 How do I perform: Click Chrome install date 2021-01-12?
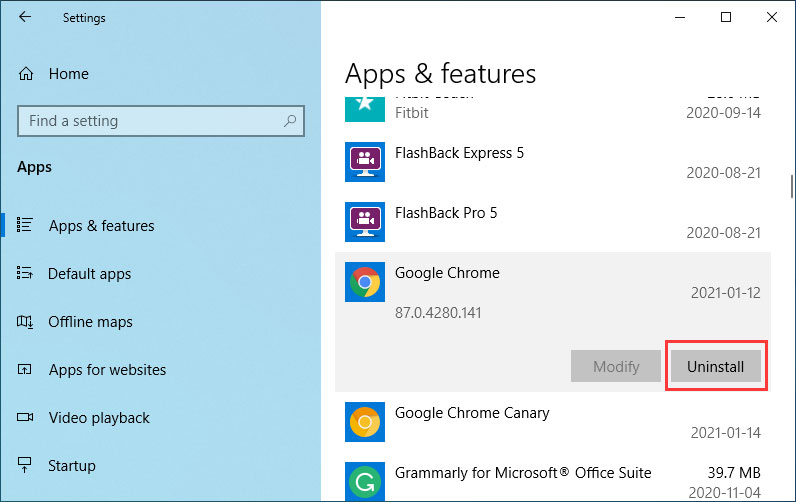click(x=725, y=293)
